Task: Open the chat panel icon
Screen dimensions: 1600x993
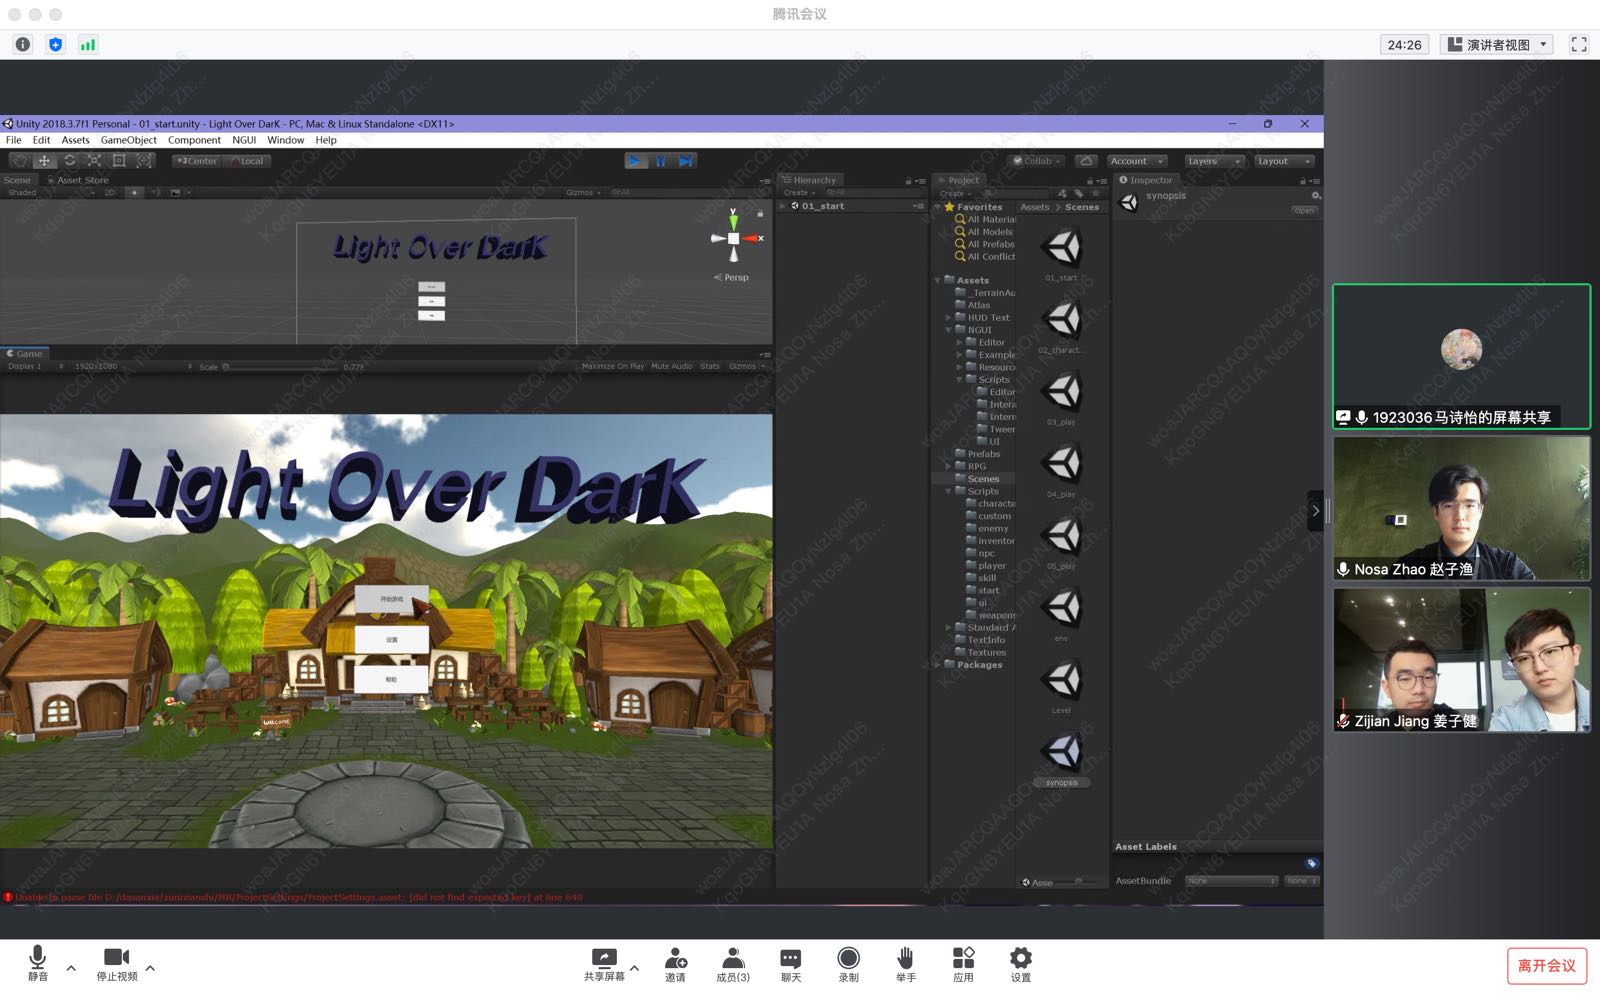Action: point(790,959)
